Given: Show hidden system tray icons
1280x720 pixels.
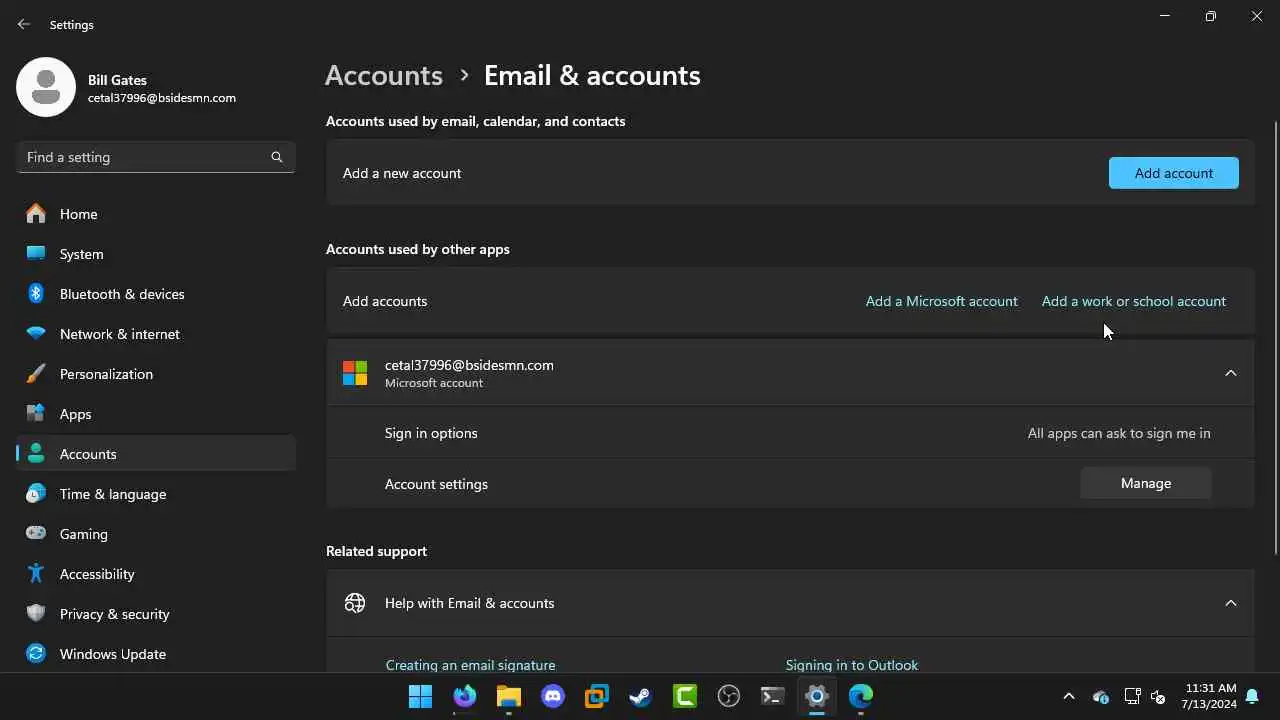Looking at the screenshot, I should pyautogui.click(x=1069, y=696).
